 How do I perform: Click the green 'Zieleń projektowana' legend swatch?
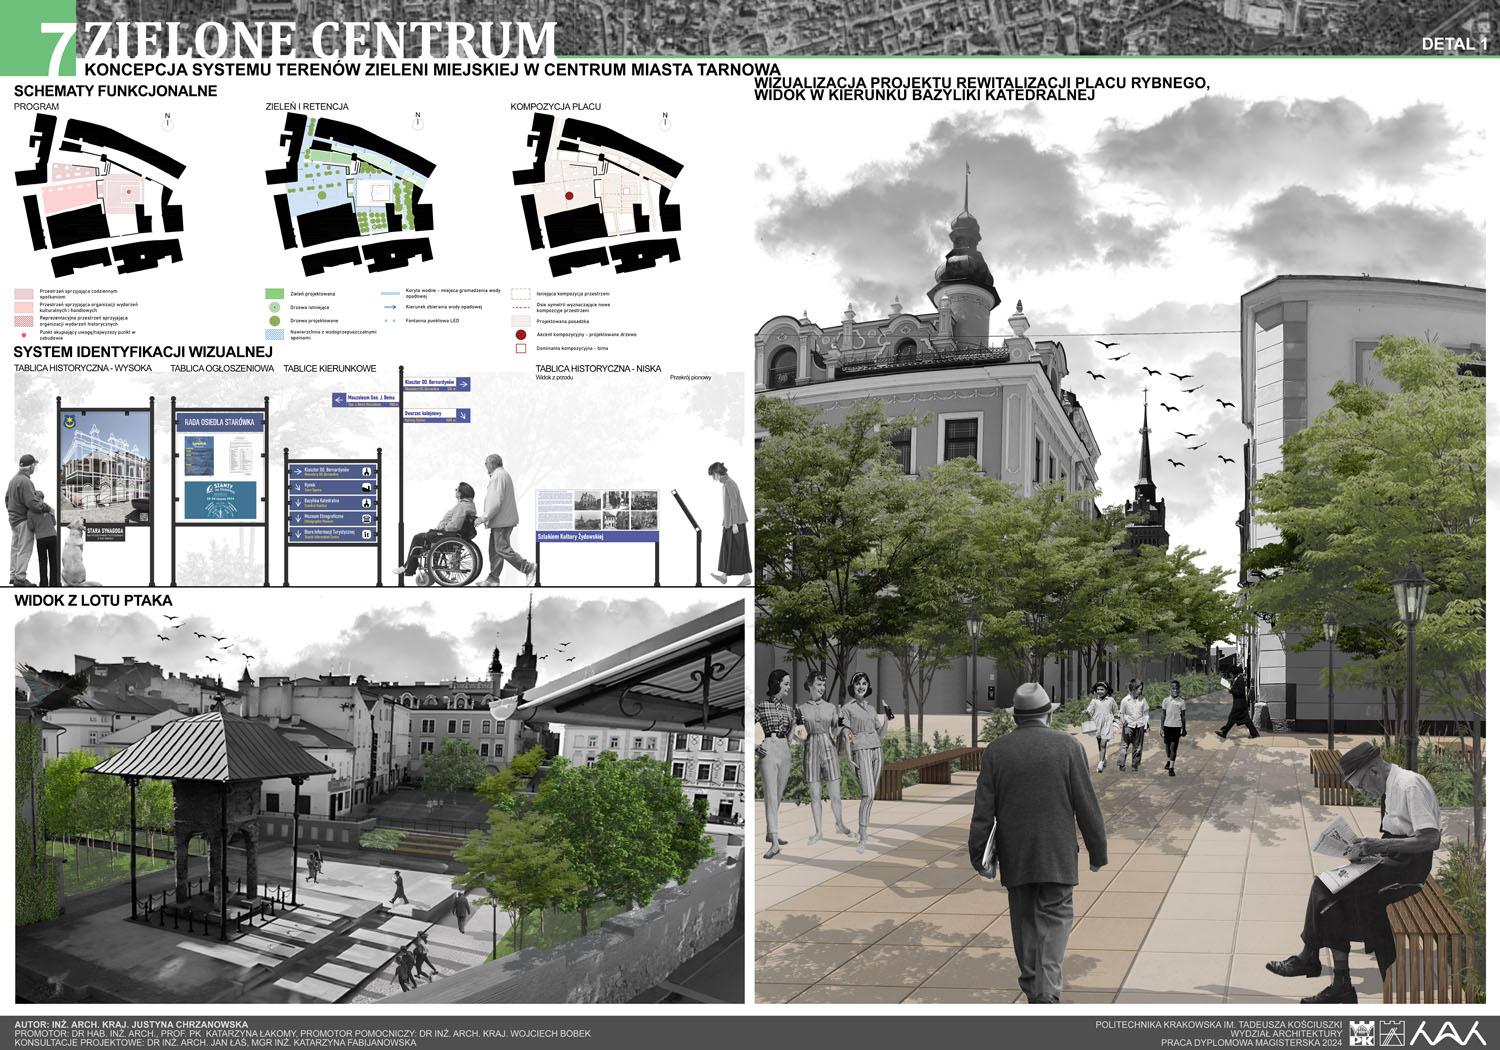(274, 294)
